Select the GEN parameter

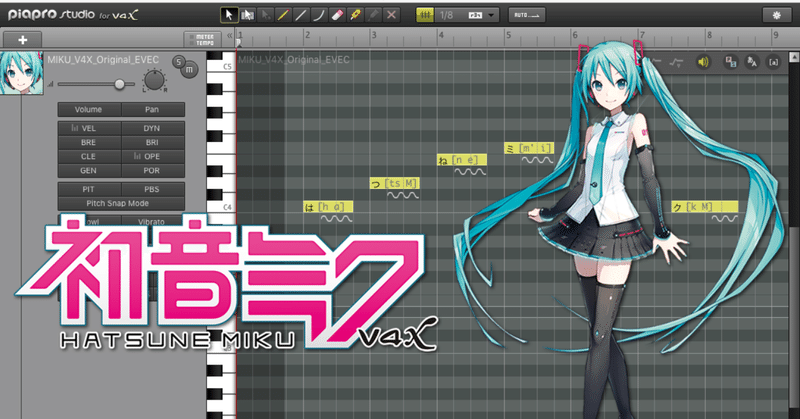coord(89,170)
